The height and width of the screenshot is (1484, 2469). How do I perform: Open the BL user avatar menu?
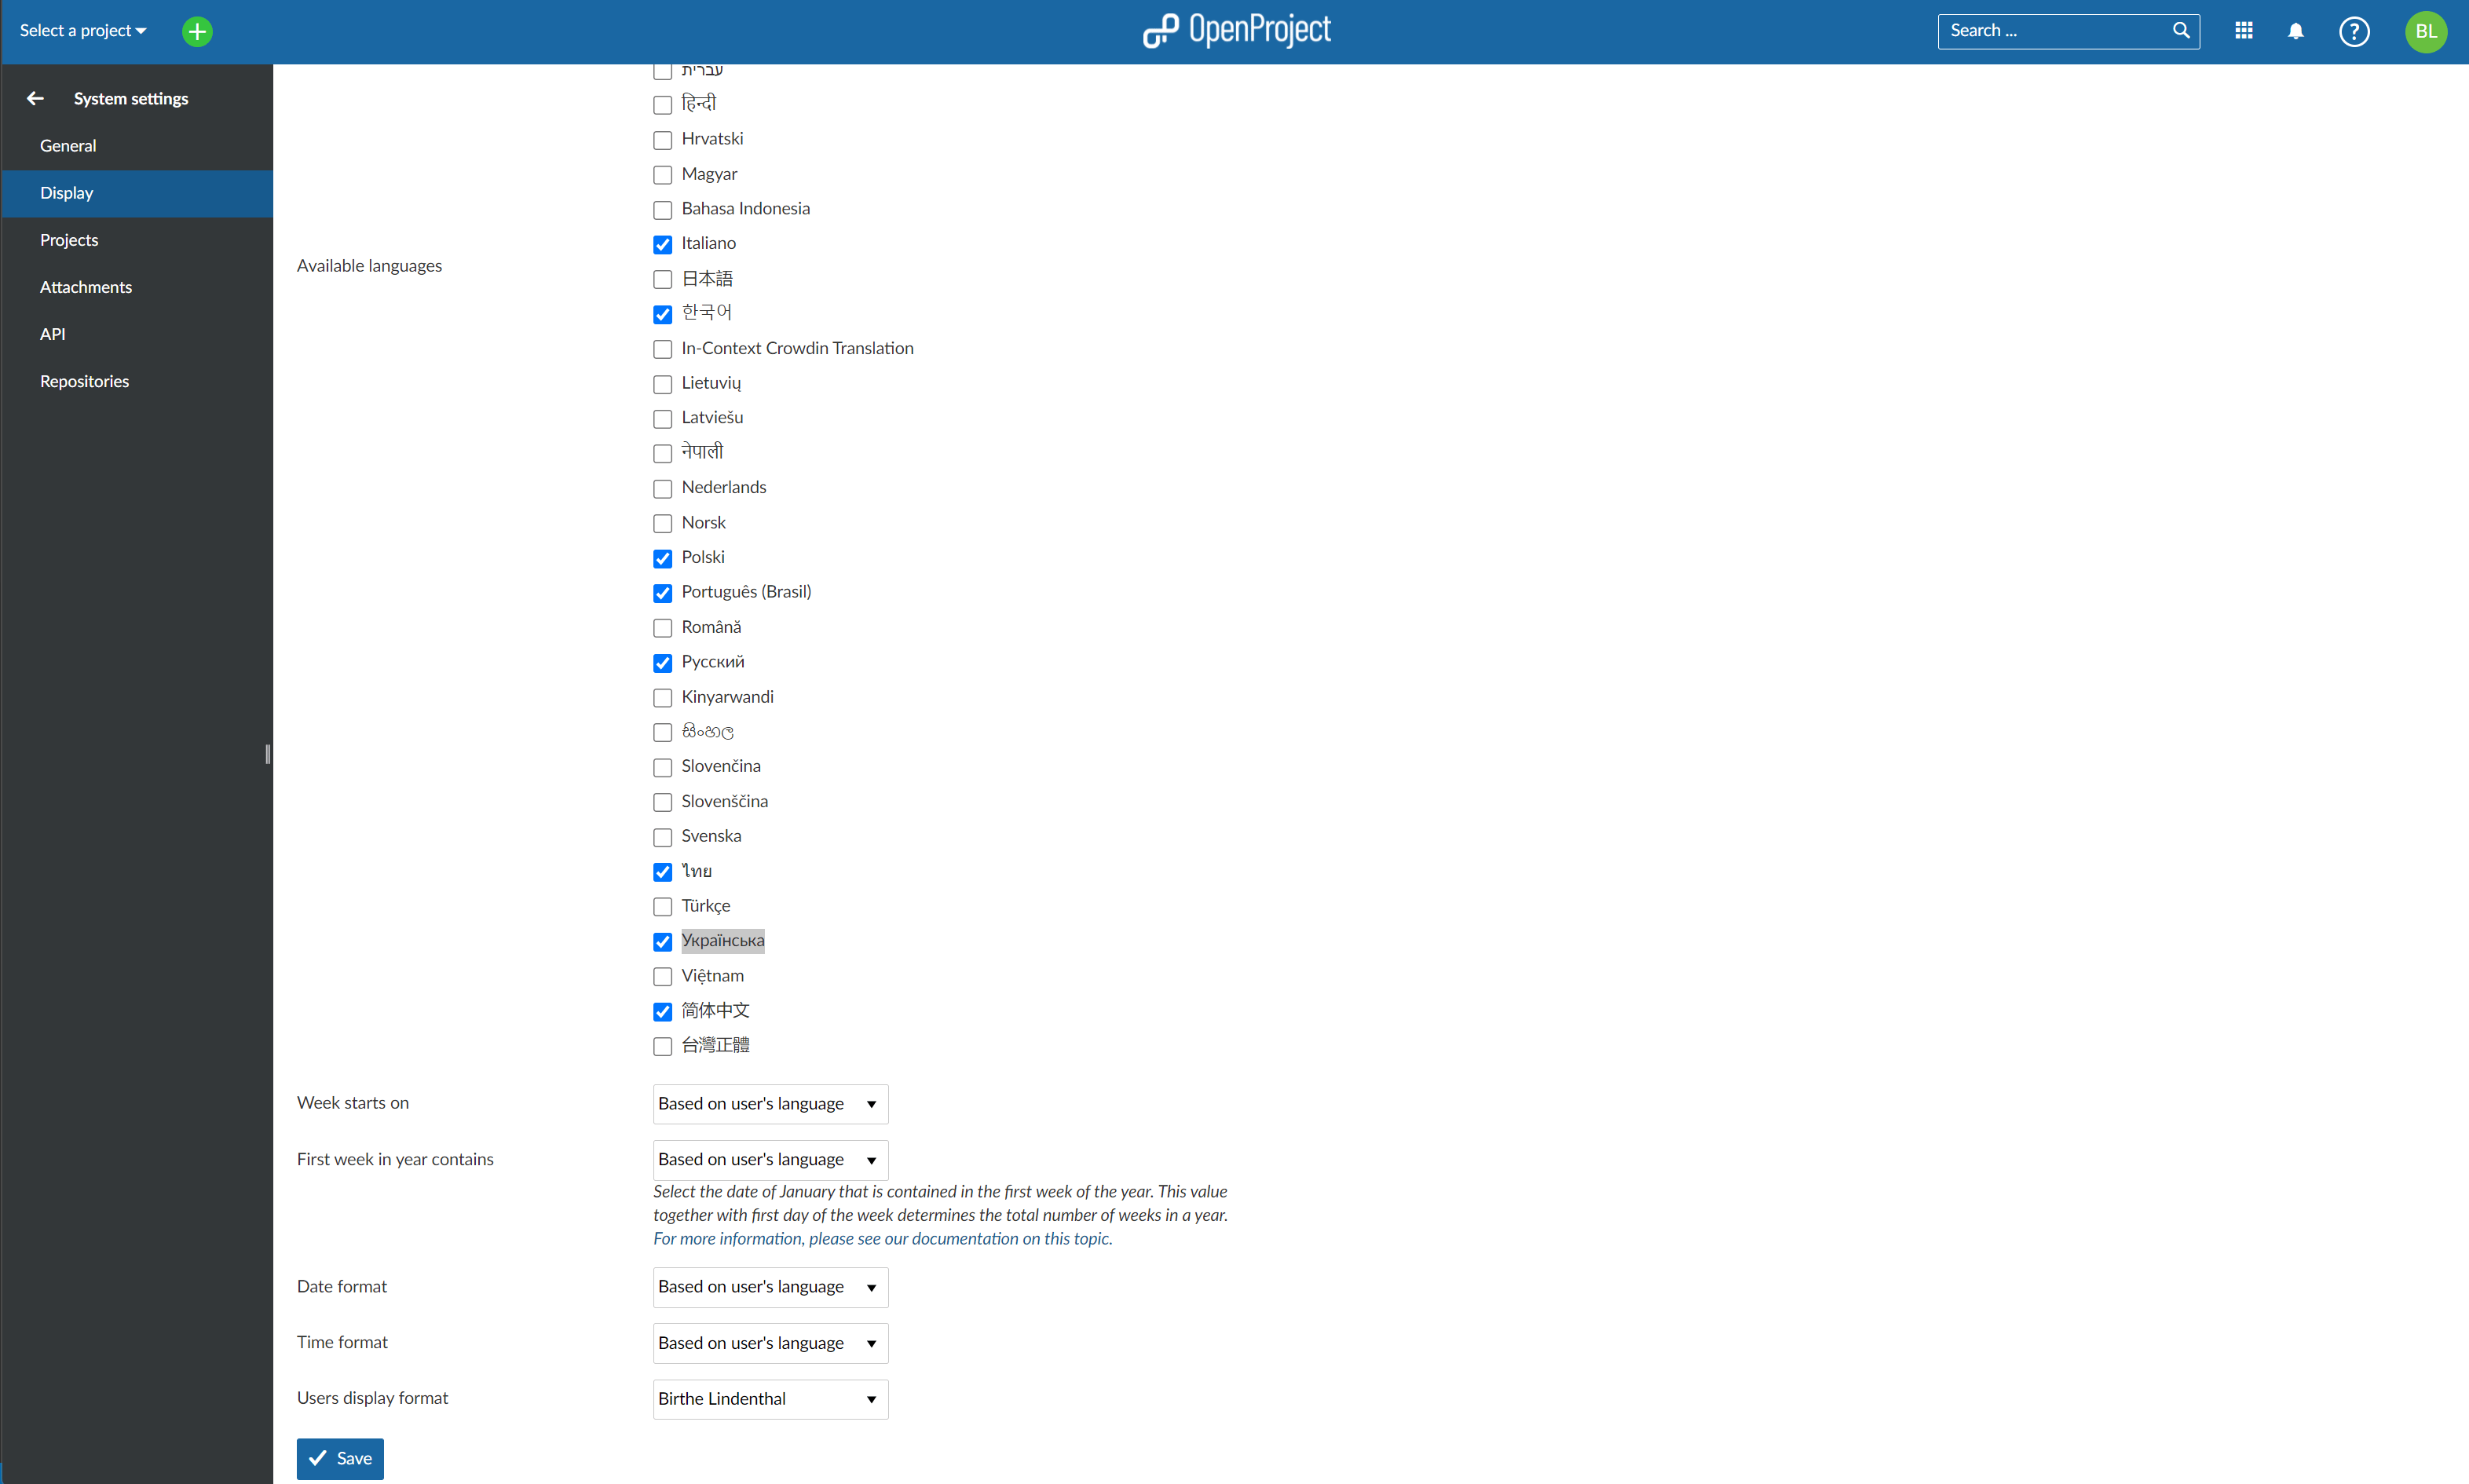[x=2425, y=31]
